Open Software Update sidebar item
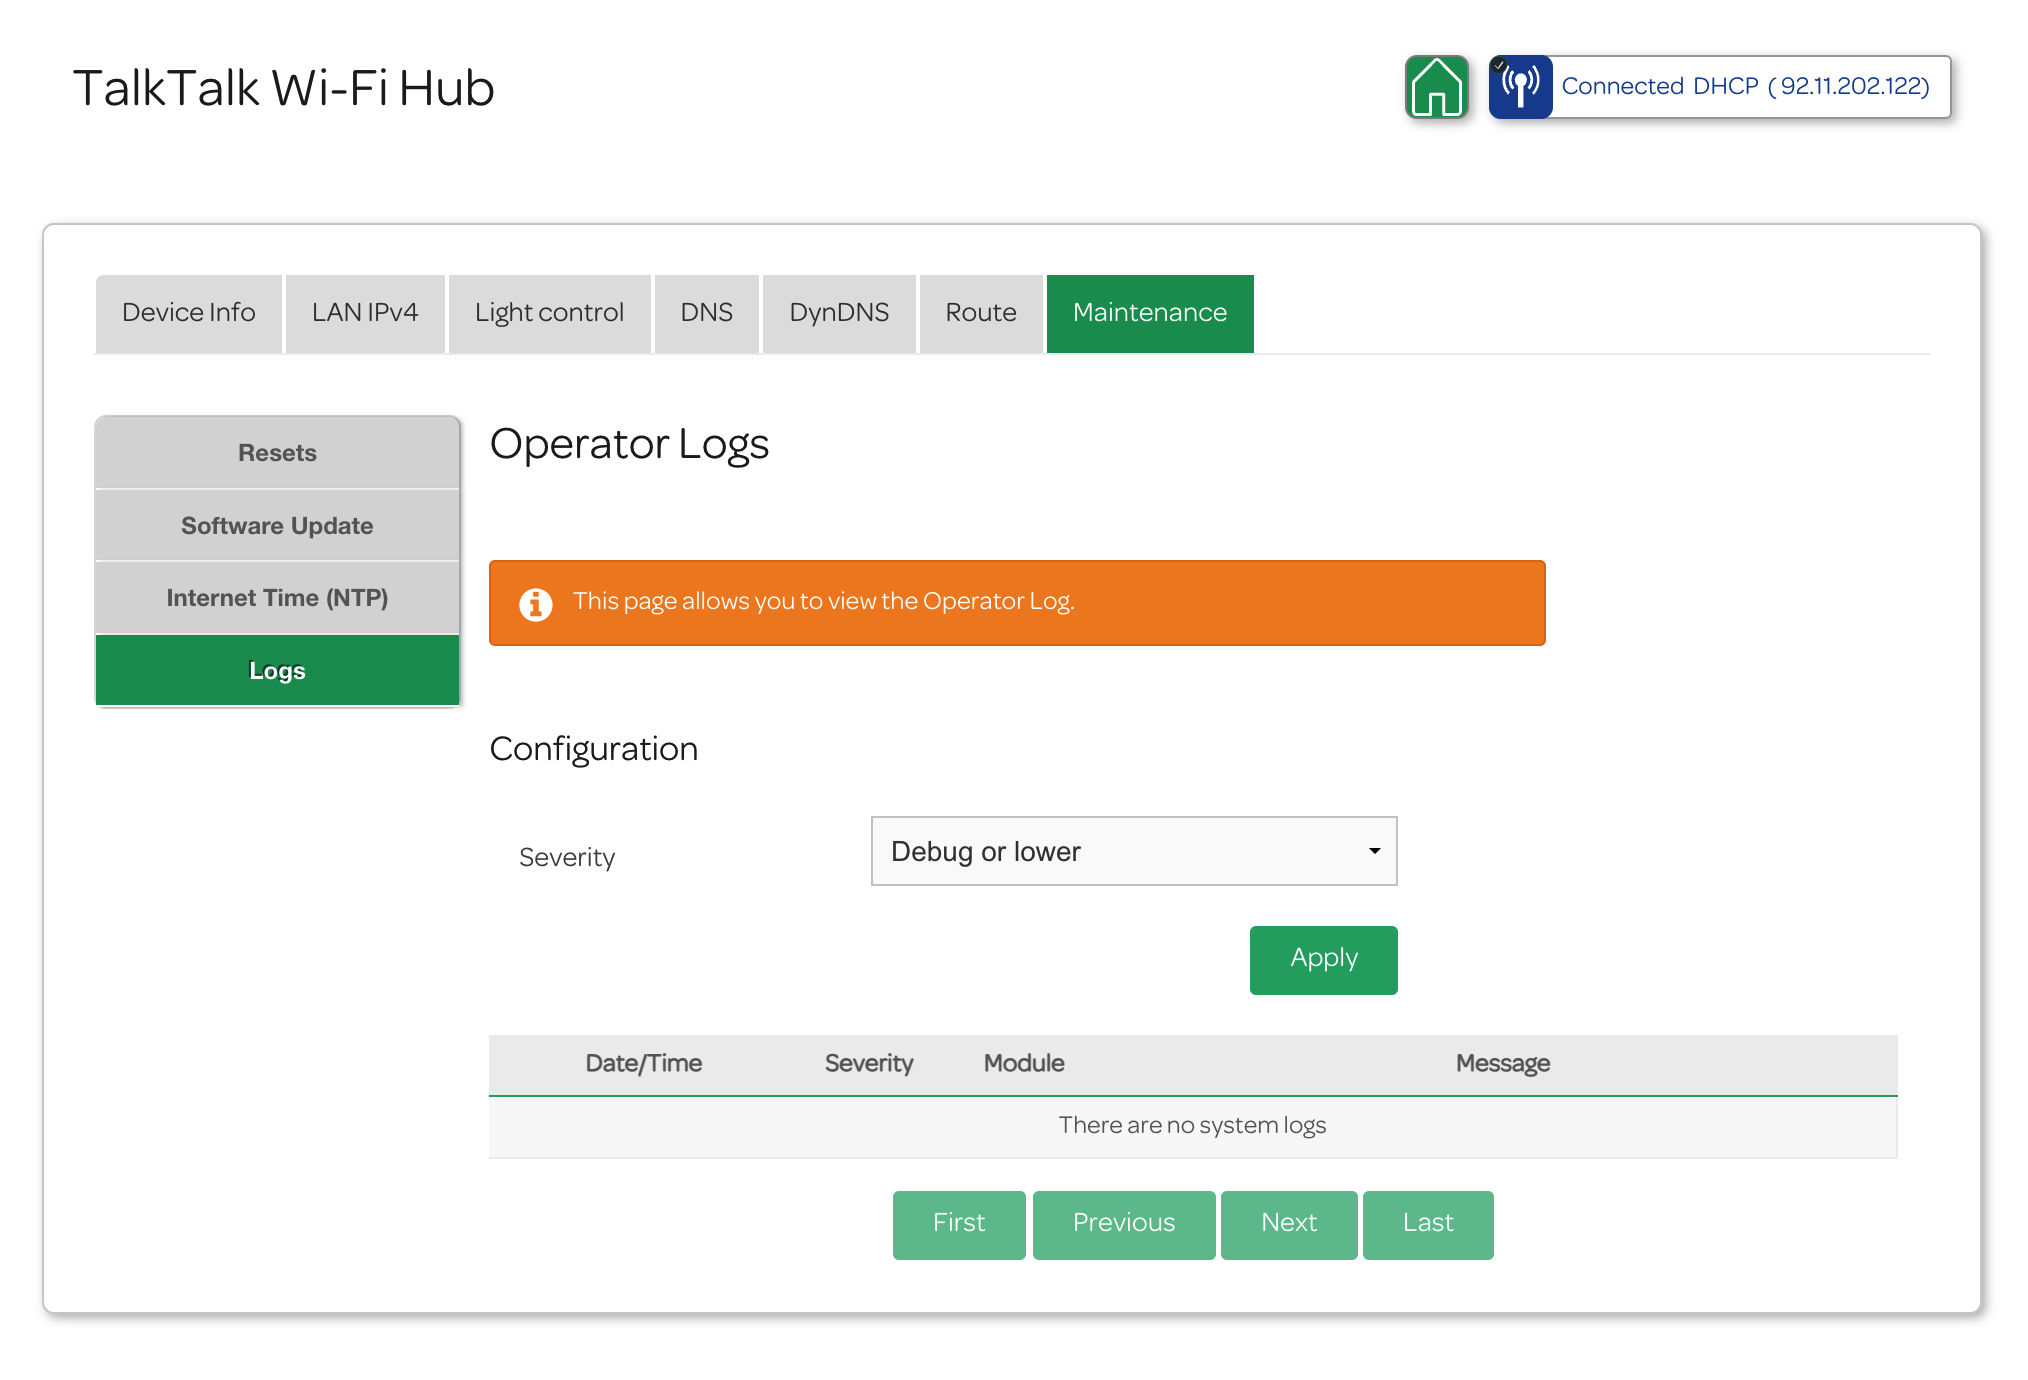 click(277, 526)
